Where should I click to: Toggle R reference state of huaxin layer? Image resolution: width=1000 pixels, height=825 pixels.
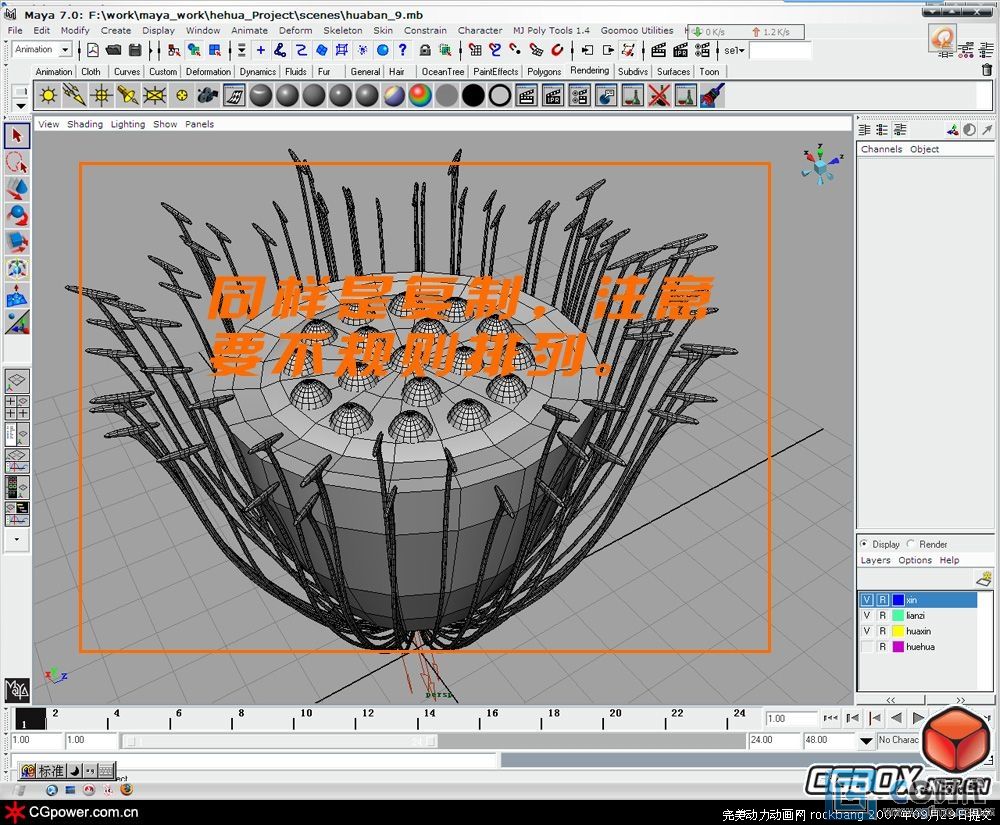[883, 631]
